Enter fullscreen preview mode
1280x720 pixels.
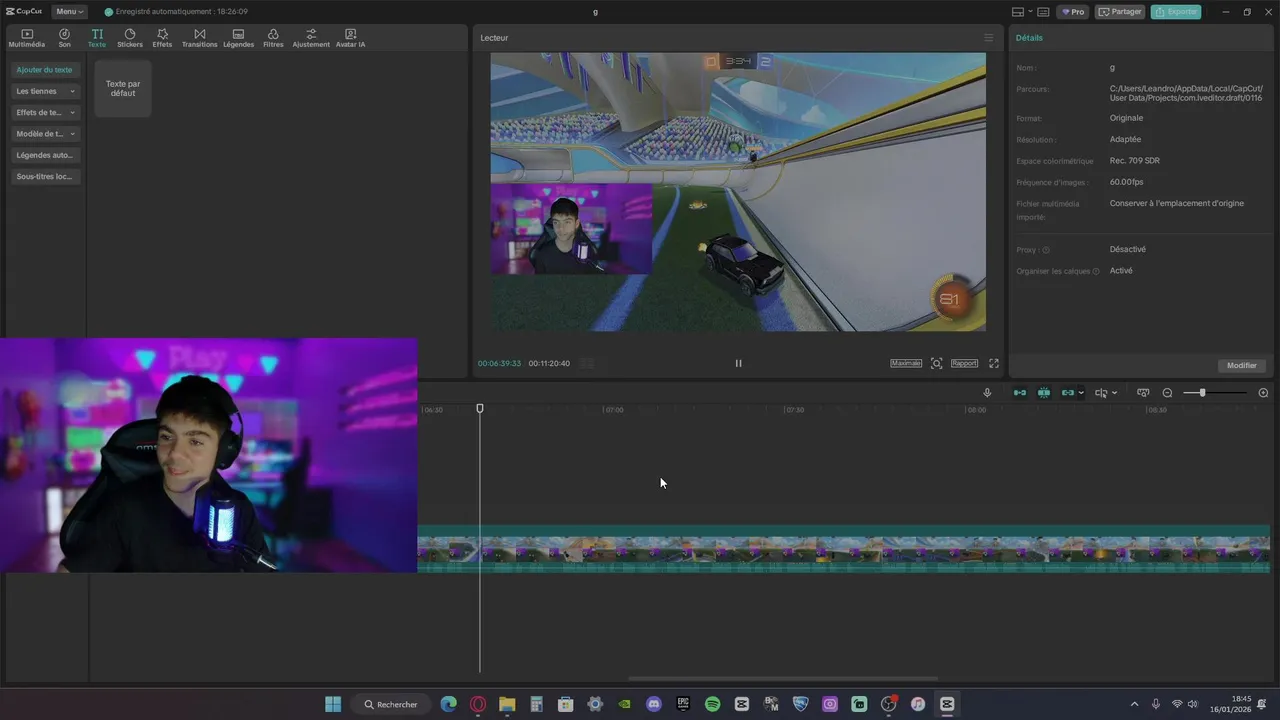[x=994, y=363]
